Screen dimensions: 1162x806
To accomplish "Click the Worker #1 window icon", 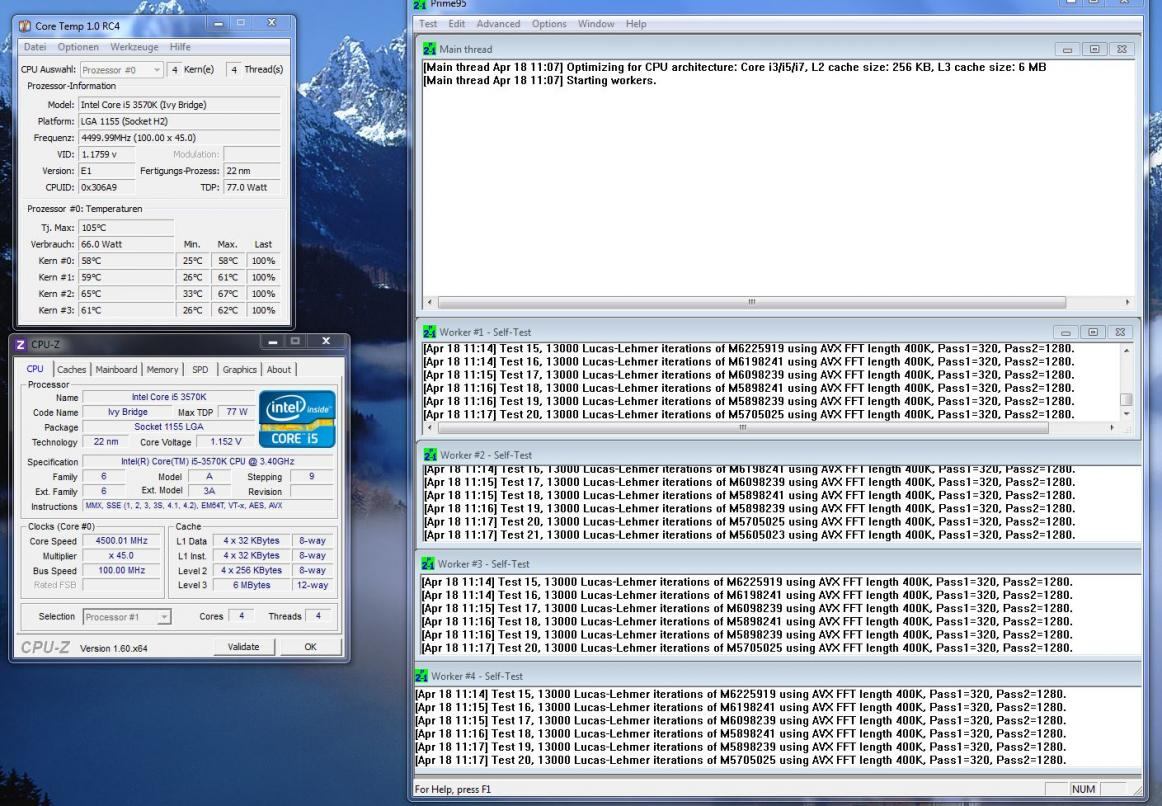I will coord(429,332).
